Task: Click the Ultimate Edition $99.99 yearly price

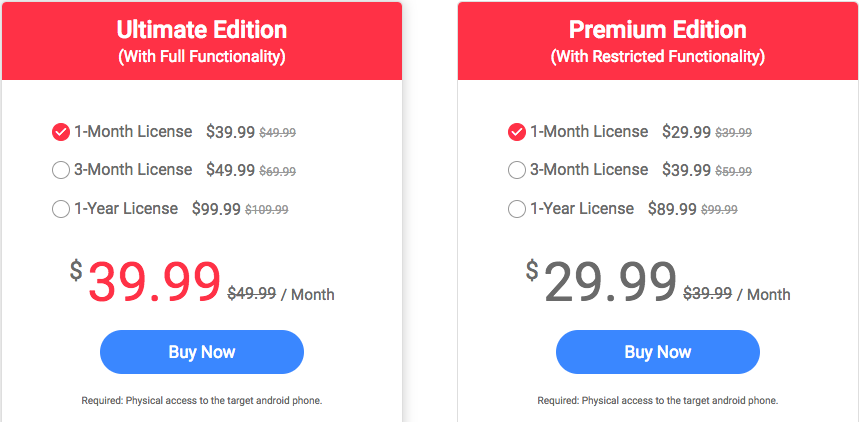Action: 223,209
